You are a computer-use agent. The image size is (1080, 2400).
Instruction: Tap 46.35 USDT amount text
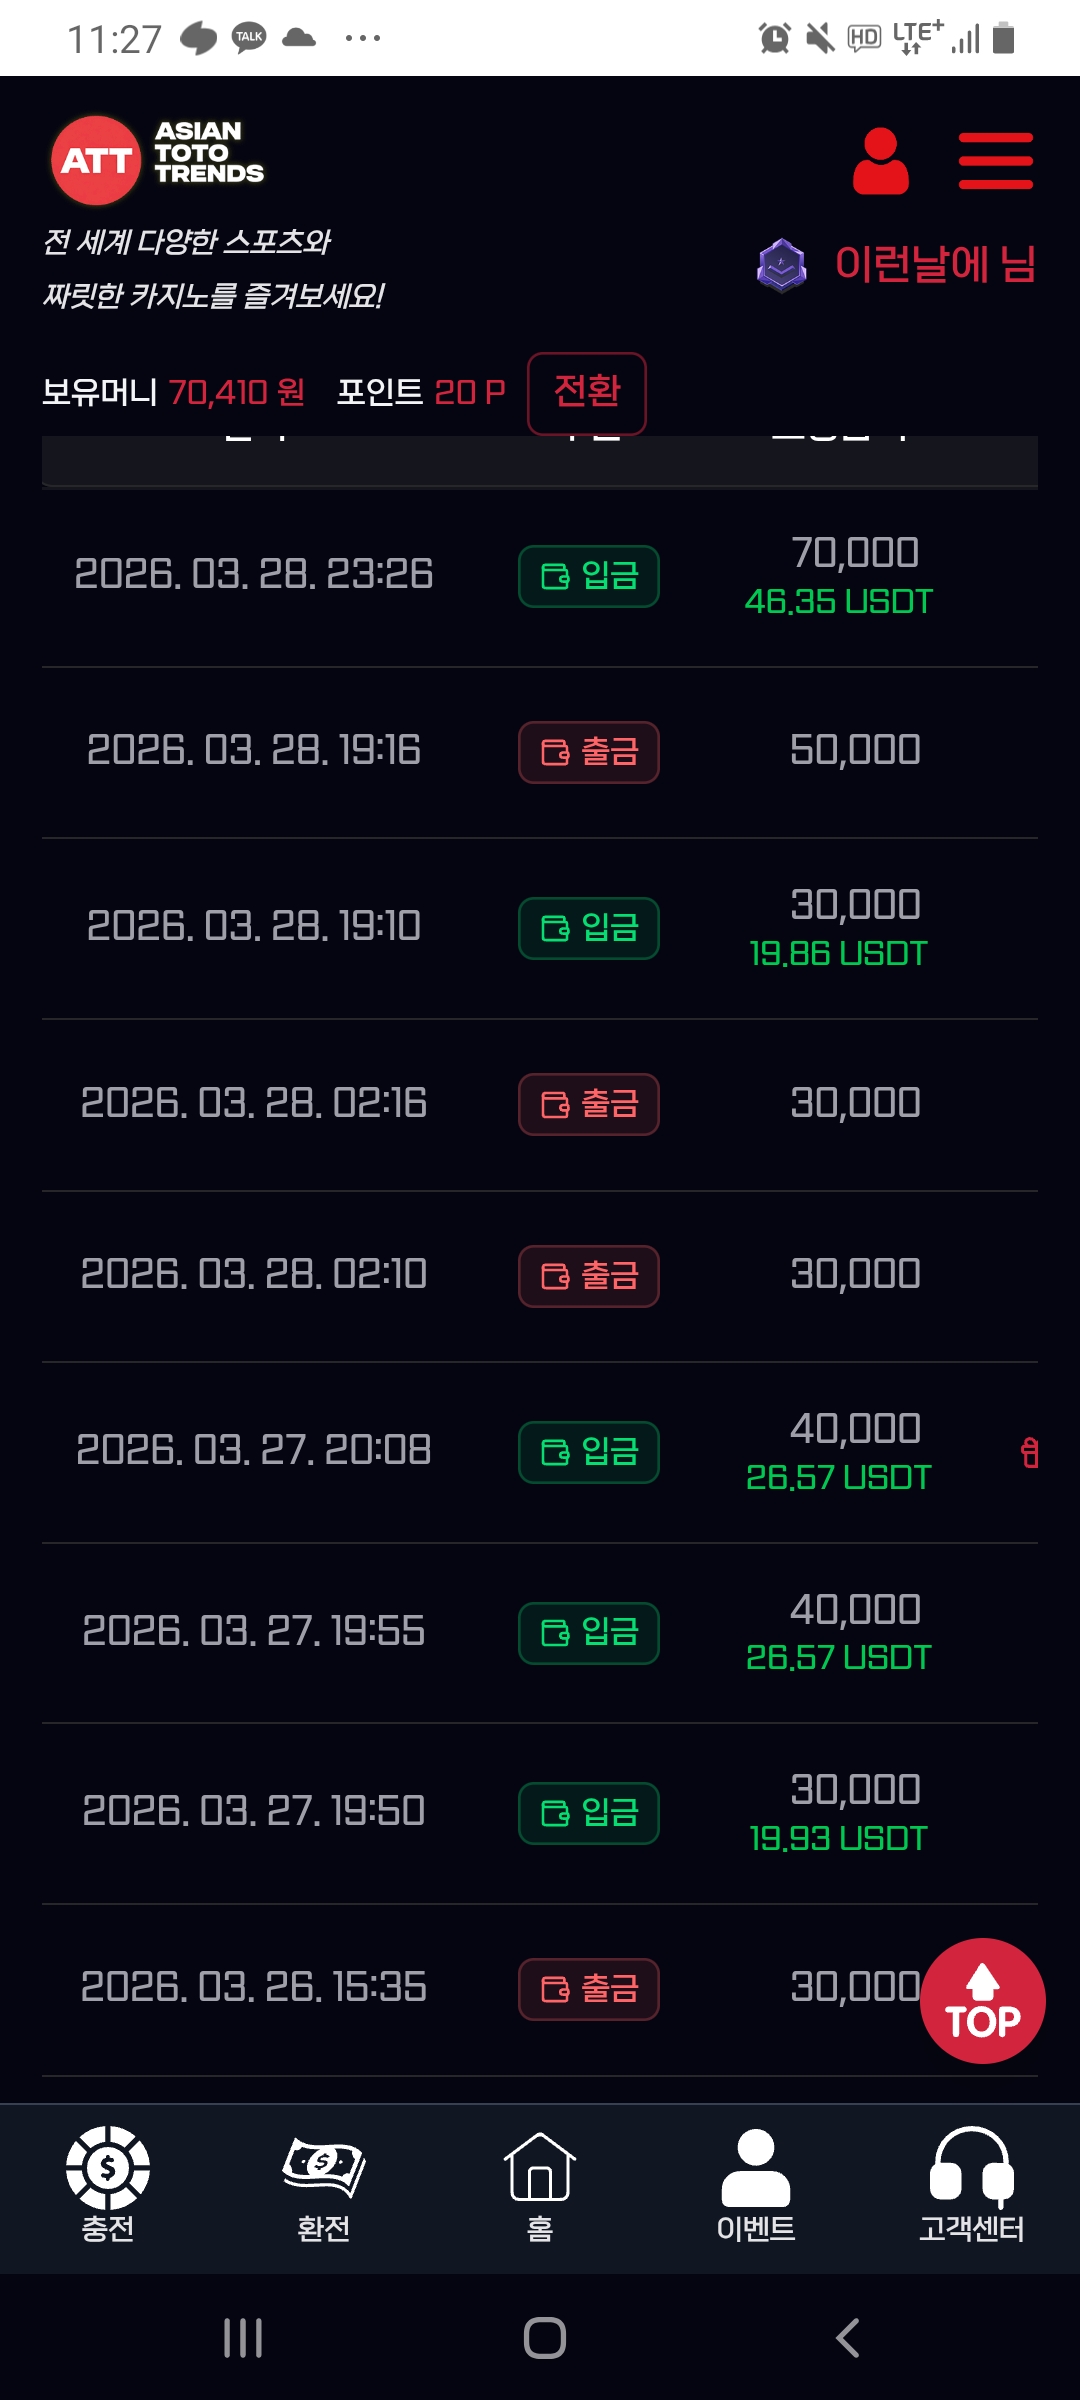coord(838,602)
